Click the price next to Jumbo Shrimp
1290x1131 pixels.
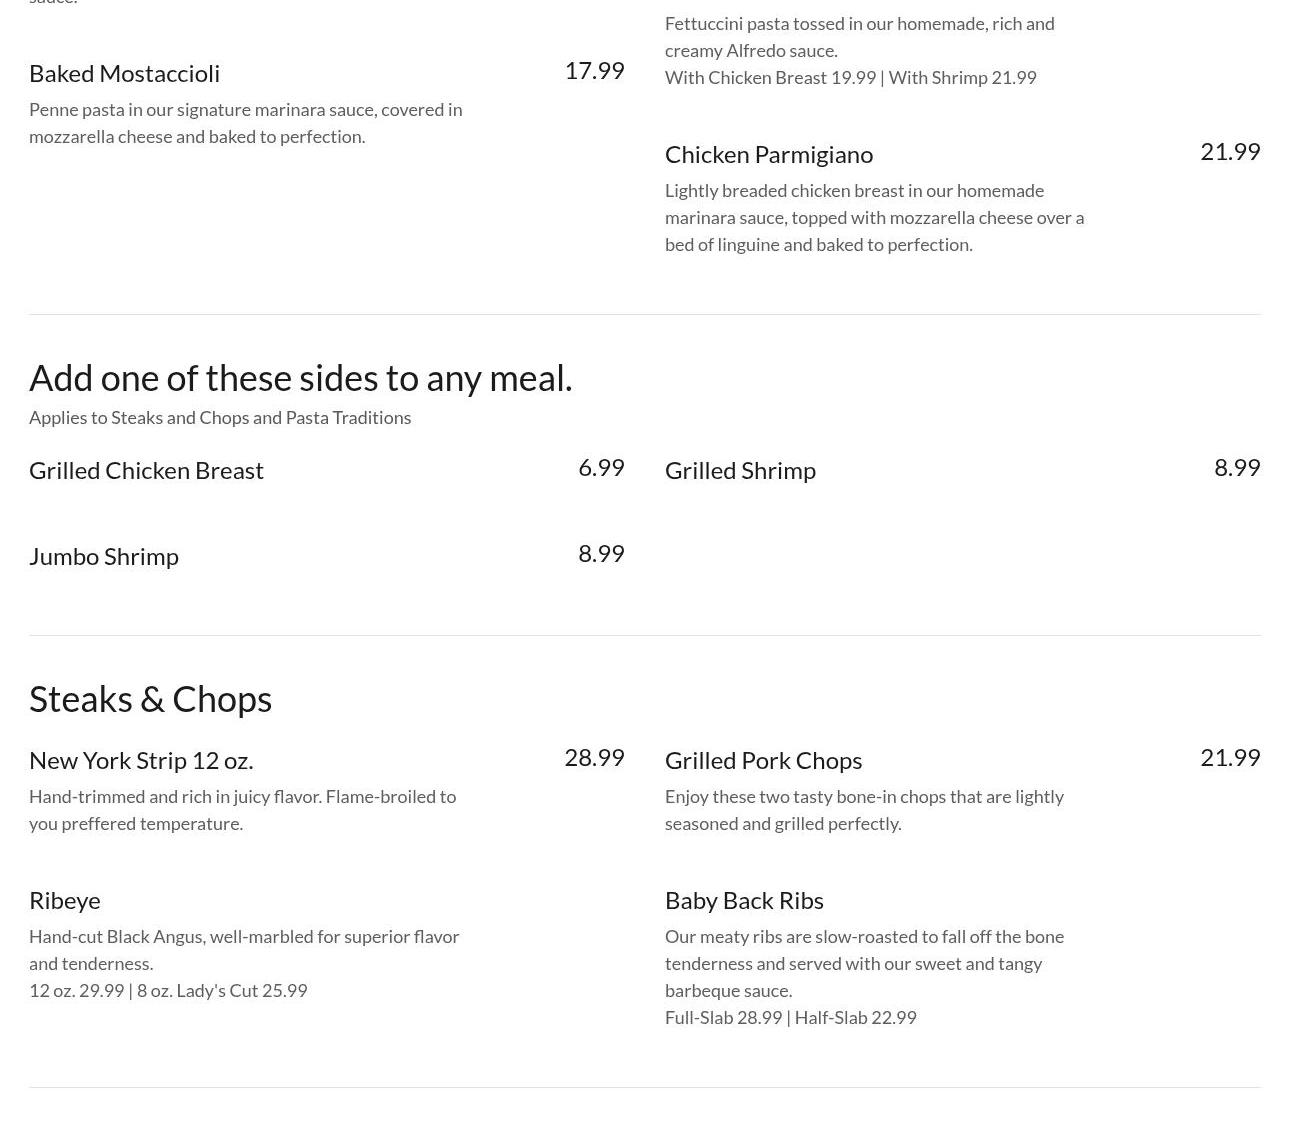[600, 553]
